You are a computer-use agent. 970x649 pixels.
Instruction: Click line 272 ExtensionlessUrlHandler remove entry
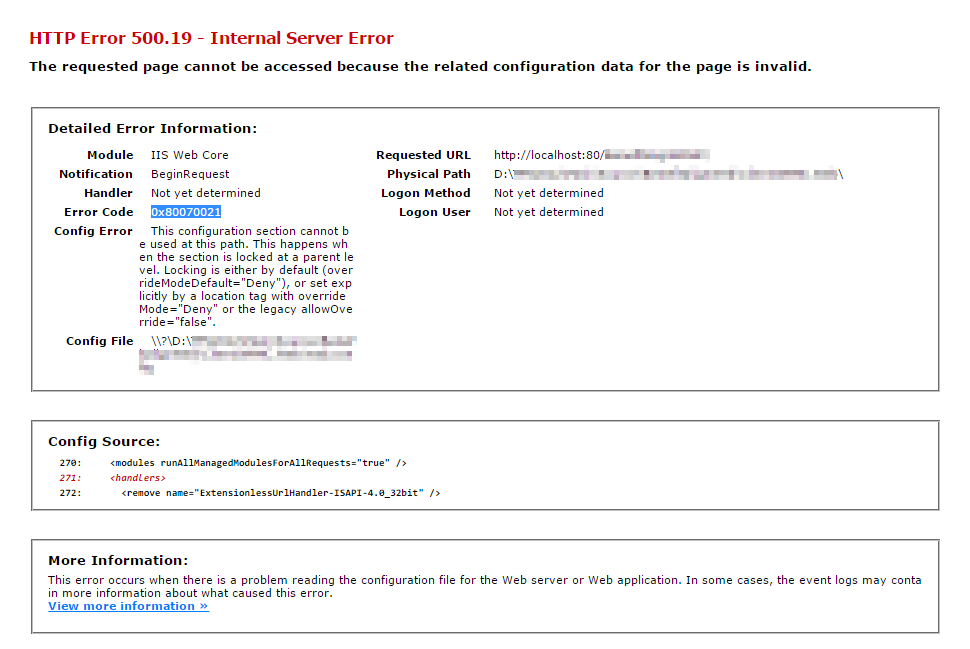[x=280, y=493]
